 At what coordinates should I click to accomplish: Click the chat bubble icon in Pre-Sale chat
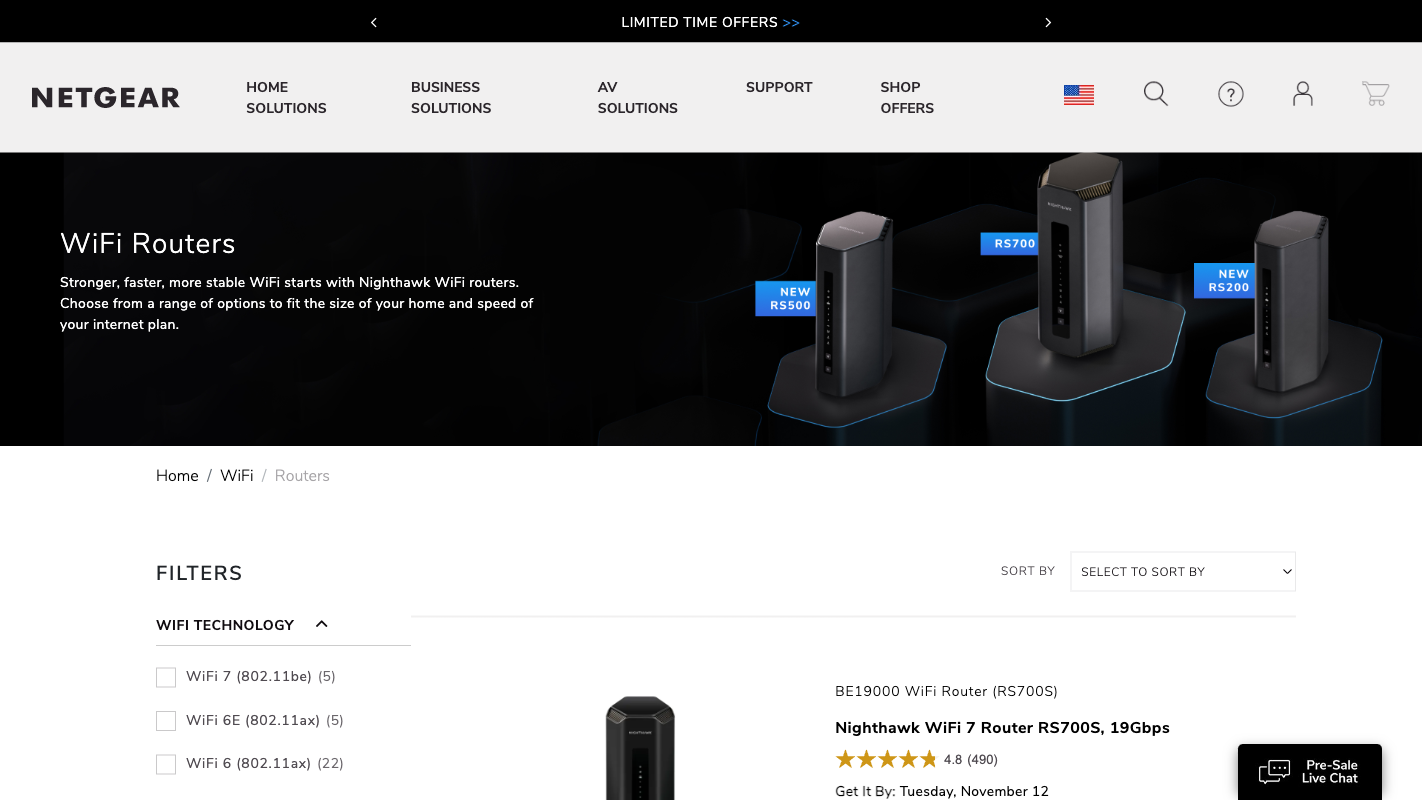click(x=1274, y=772)
